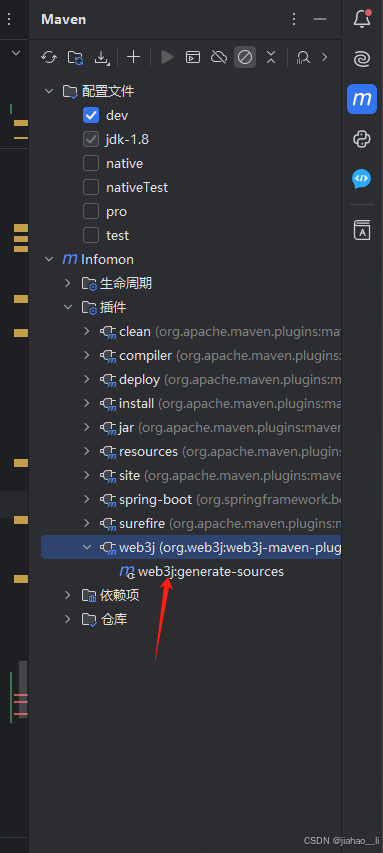Expand the spring-boot plugin node
Viewport: 383px width, 853px height.
click(87, 499)
